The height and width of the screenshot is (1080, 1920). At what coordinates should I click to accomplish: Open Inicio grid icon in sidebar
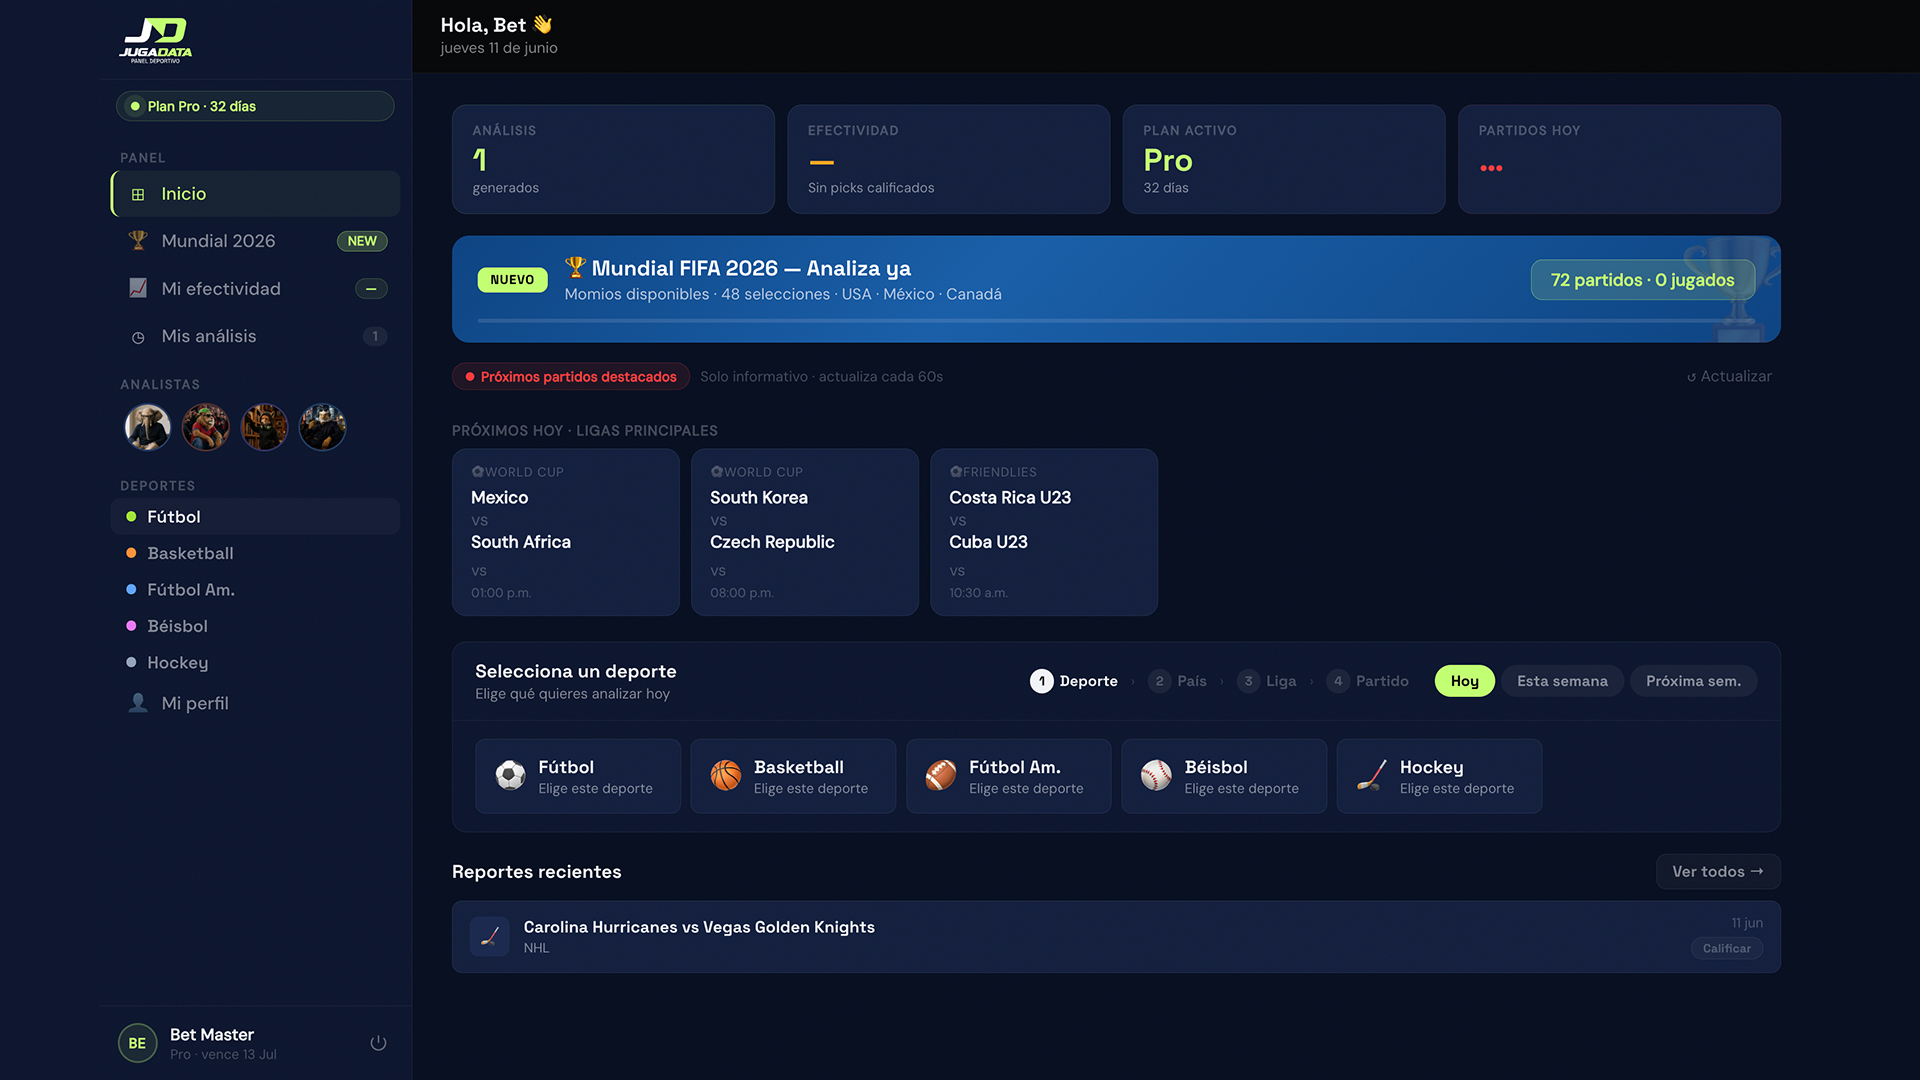coord(138,194)
